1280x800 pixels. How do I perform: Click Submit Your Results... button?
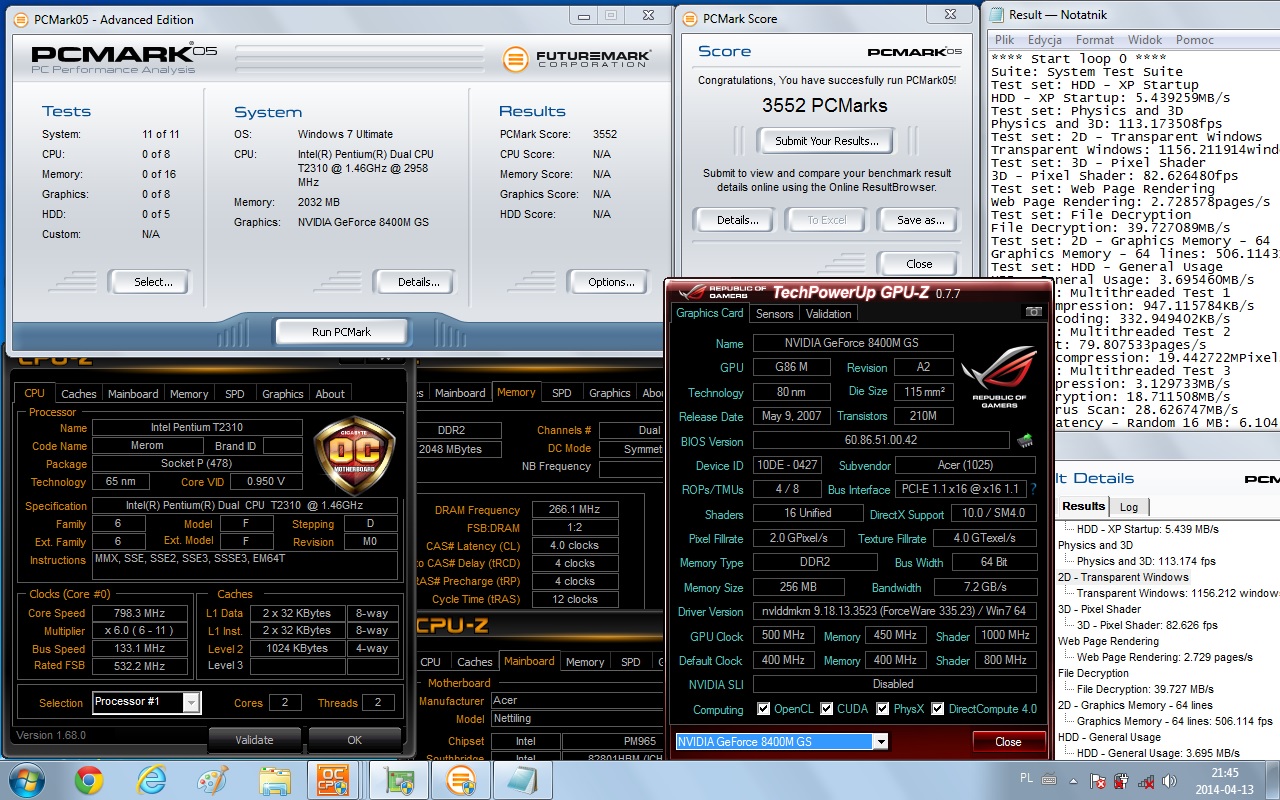pyautogui.click(x=827, y=141)
